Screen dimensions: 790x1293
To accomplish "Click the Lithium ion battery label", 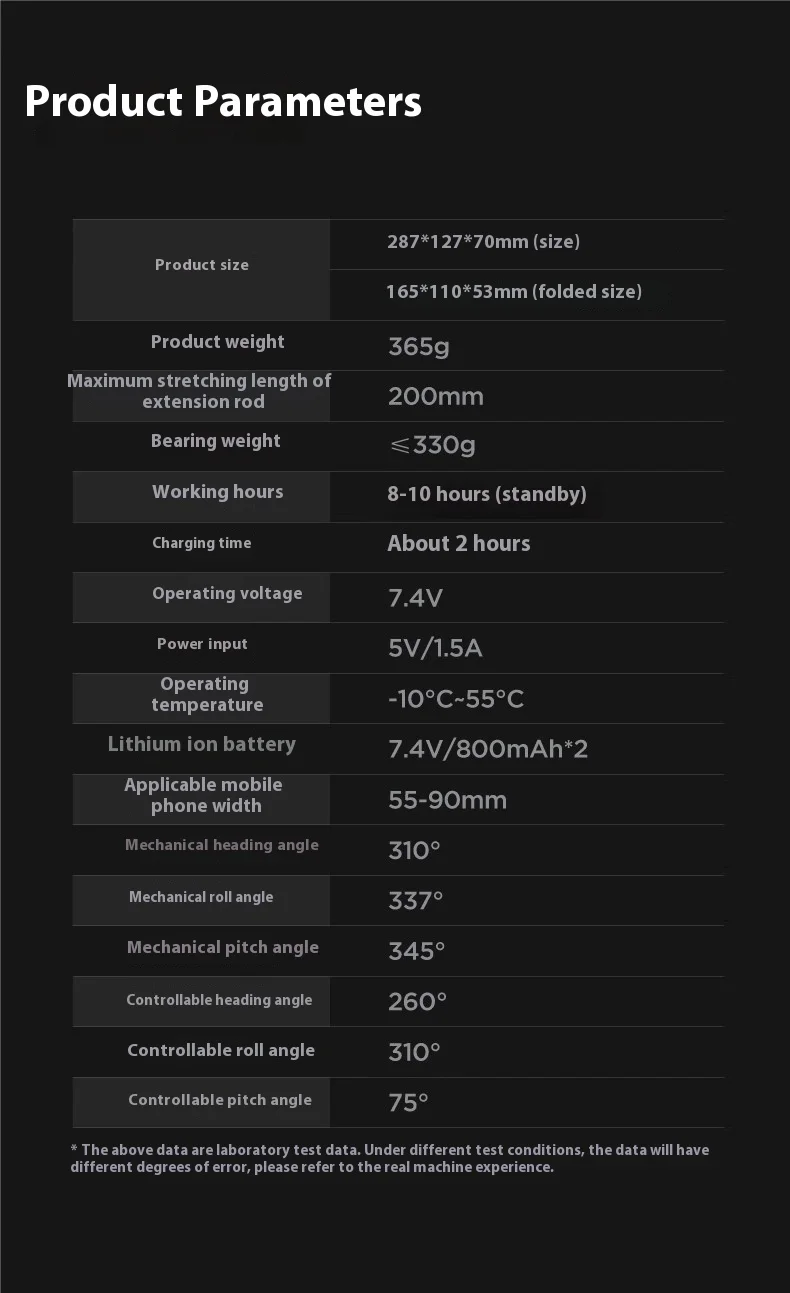I will 201,744.
